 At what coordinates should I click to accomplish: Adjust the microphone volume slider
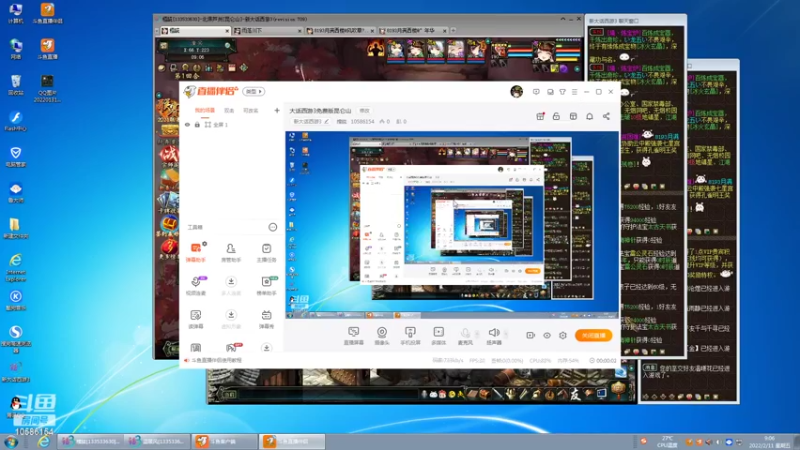pos(477,335)
